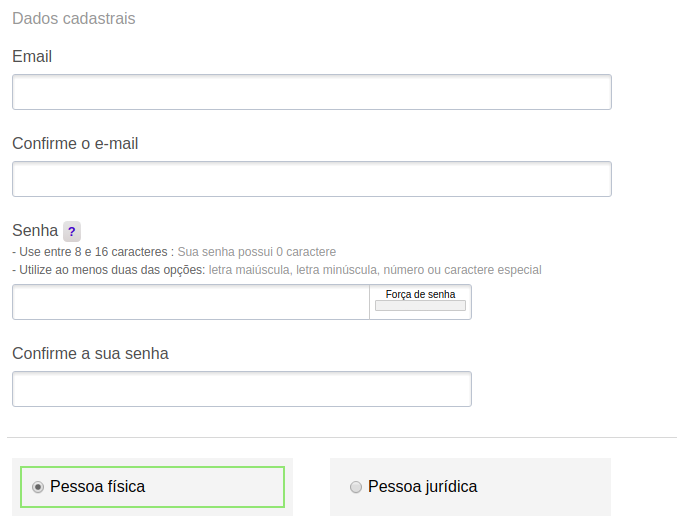This screenshot has width=693, height=531.
Task: Click the "Dados cadastrais" section heading
Action: (x=74, y=18)
